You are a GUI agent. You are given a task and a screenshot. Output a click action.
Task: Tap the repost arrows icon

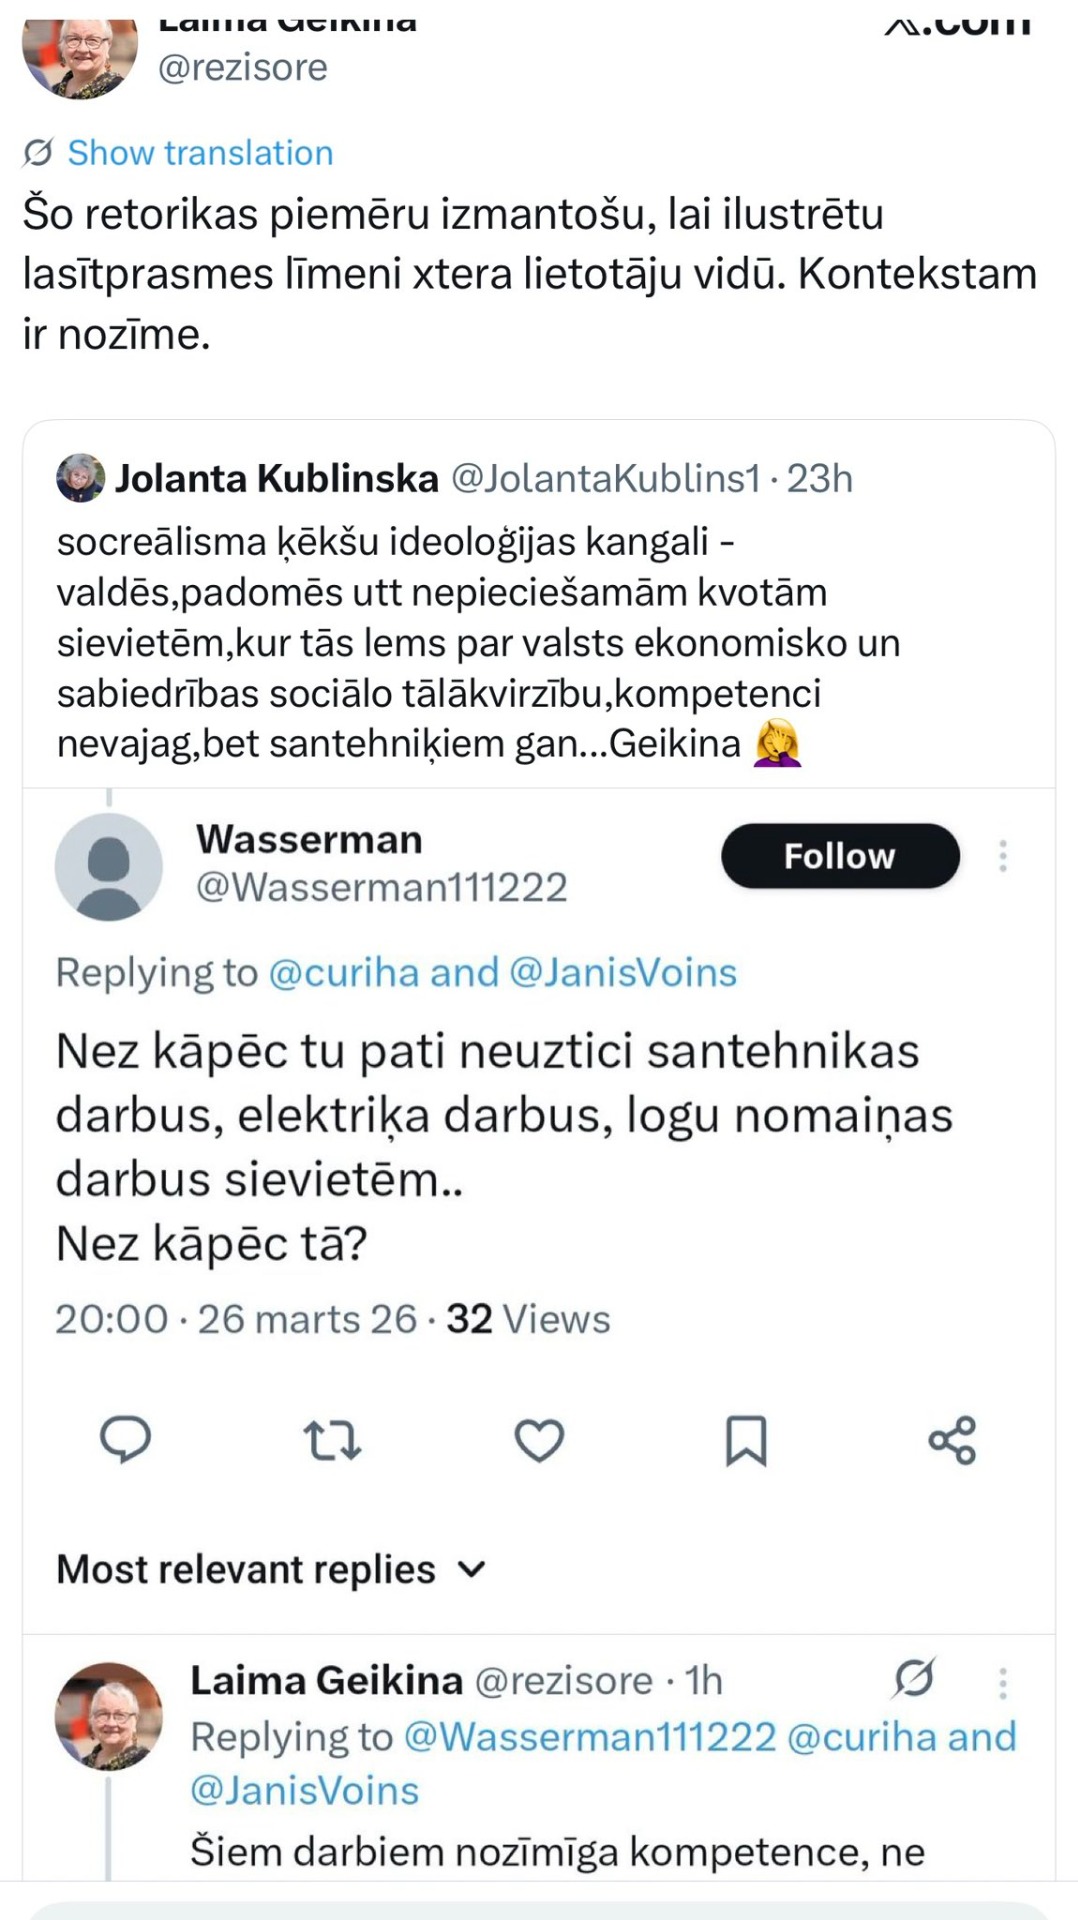tap(331, 1440)
